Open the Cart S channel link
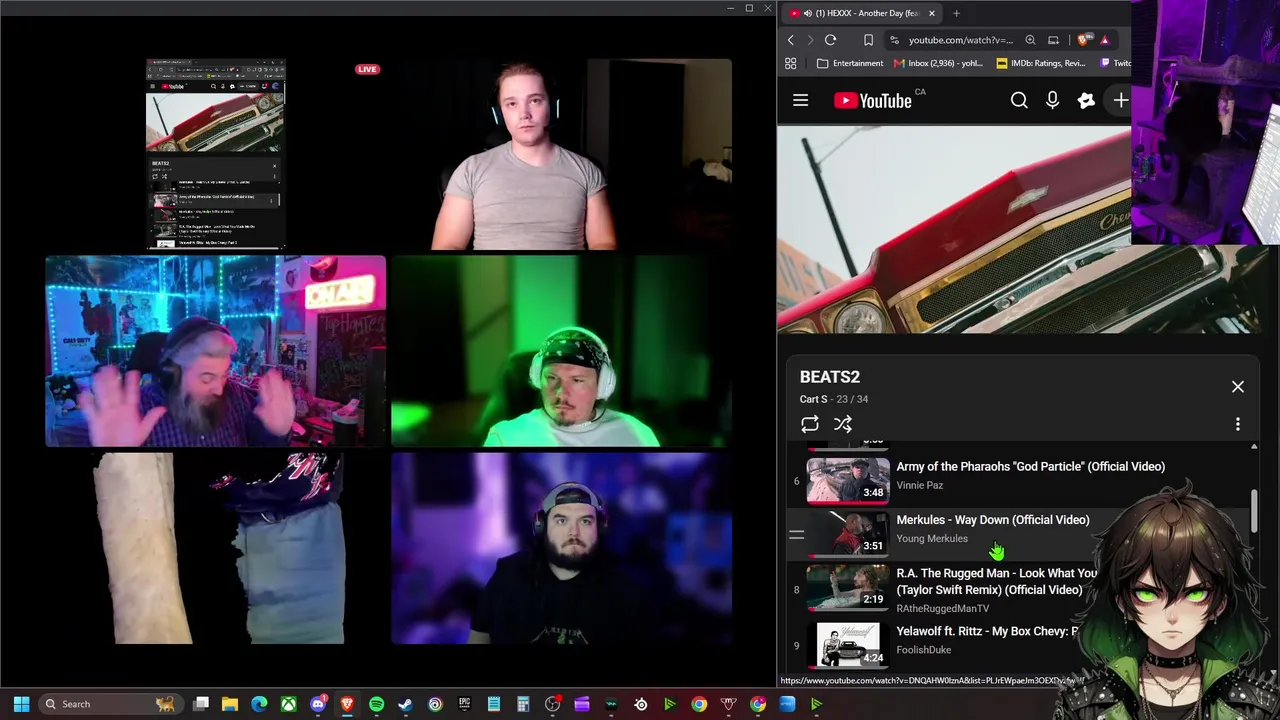This screenshot has height=720, width=1280. pos(813,399)
